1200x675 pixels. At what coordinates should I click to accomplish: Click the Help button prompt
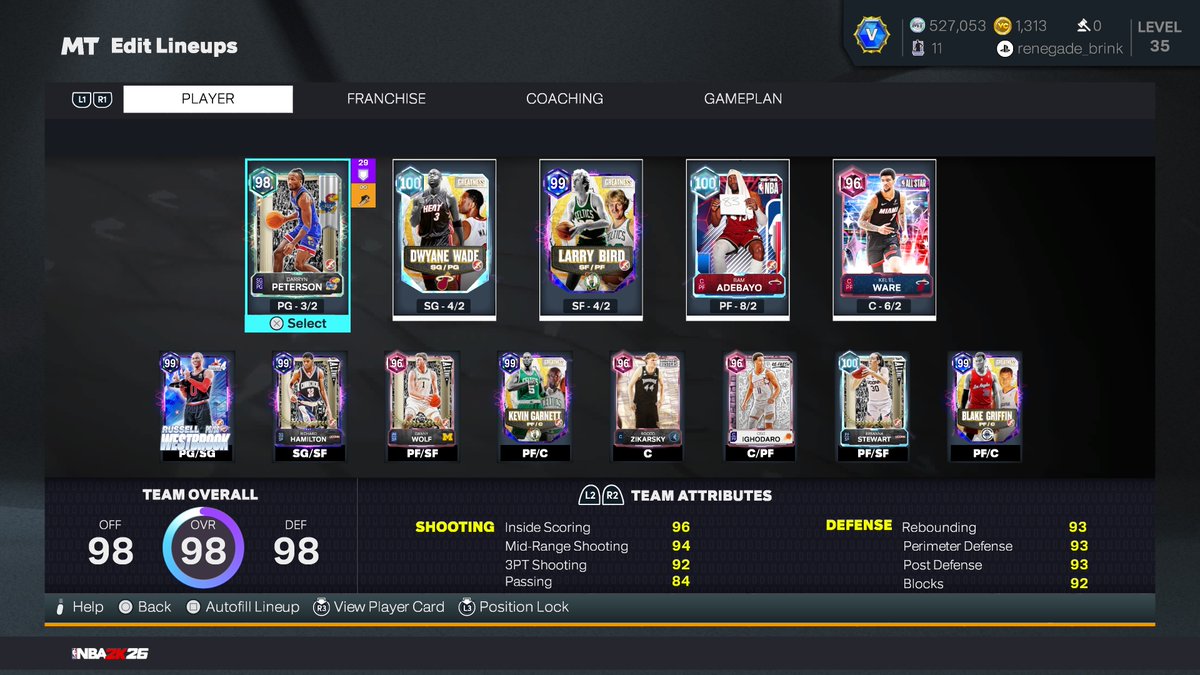[80, 607]
